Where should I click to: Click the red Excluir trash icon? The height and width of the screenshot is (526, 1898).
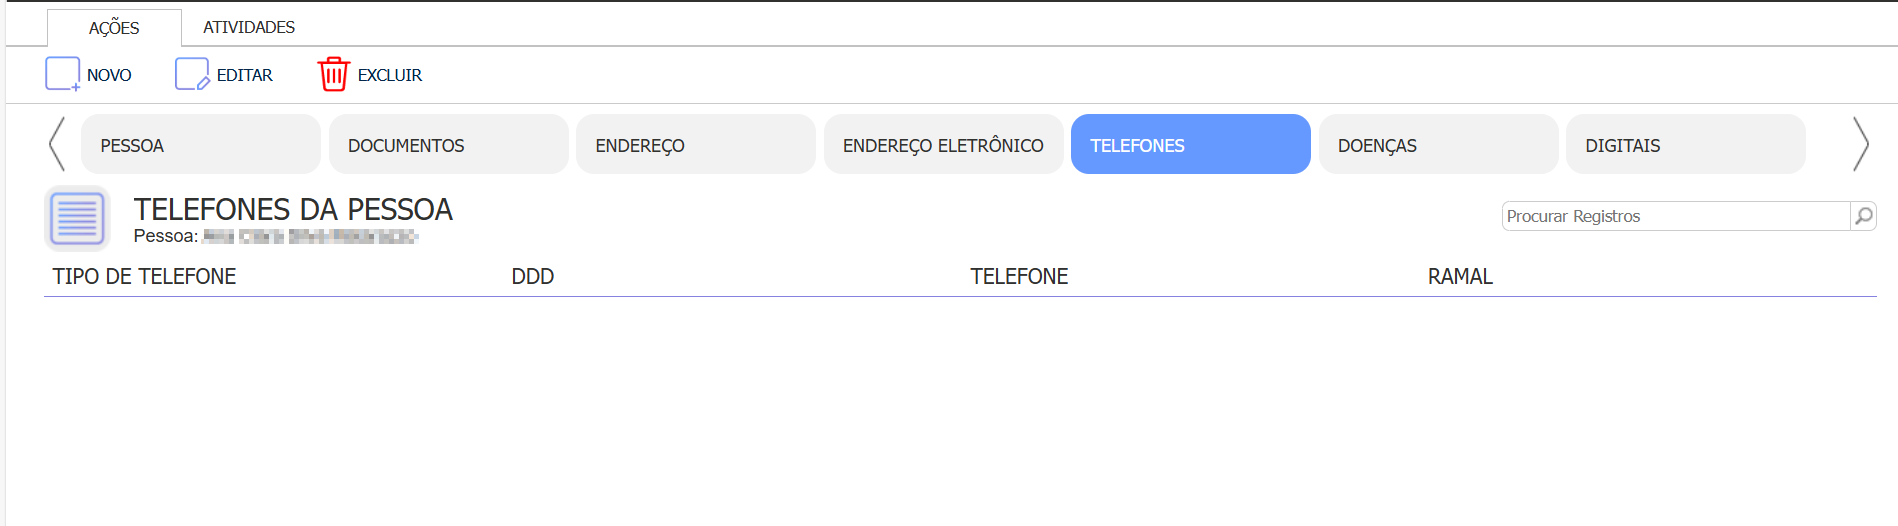(x=333, y=74)
